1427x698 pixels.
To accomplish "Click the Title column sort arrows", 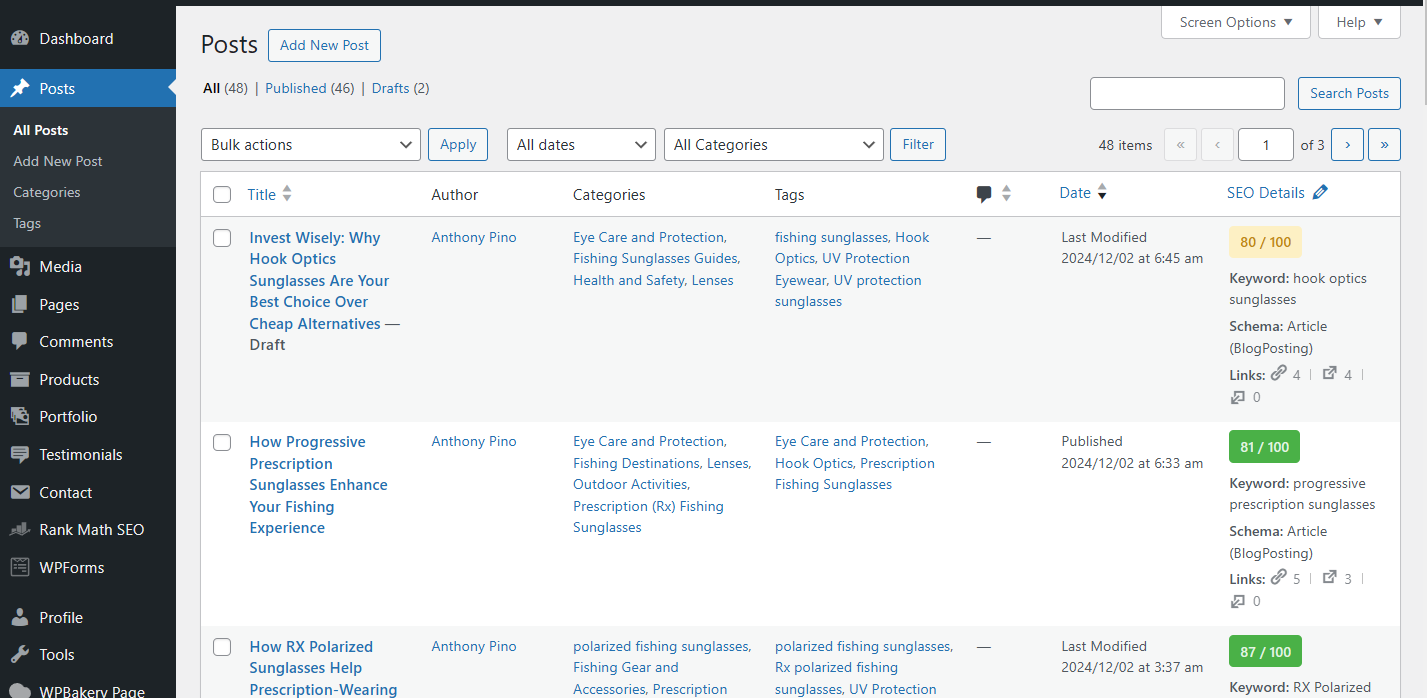I will (287, 194).
